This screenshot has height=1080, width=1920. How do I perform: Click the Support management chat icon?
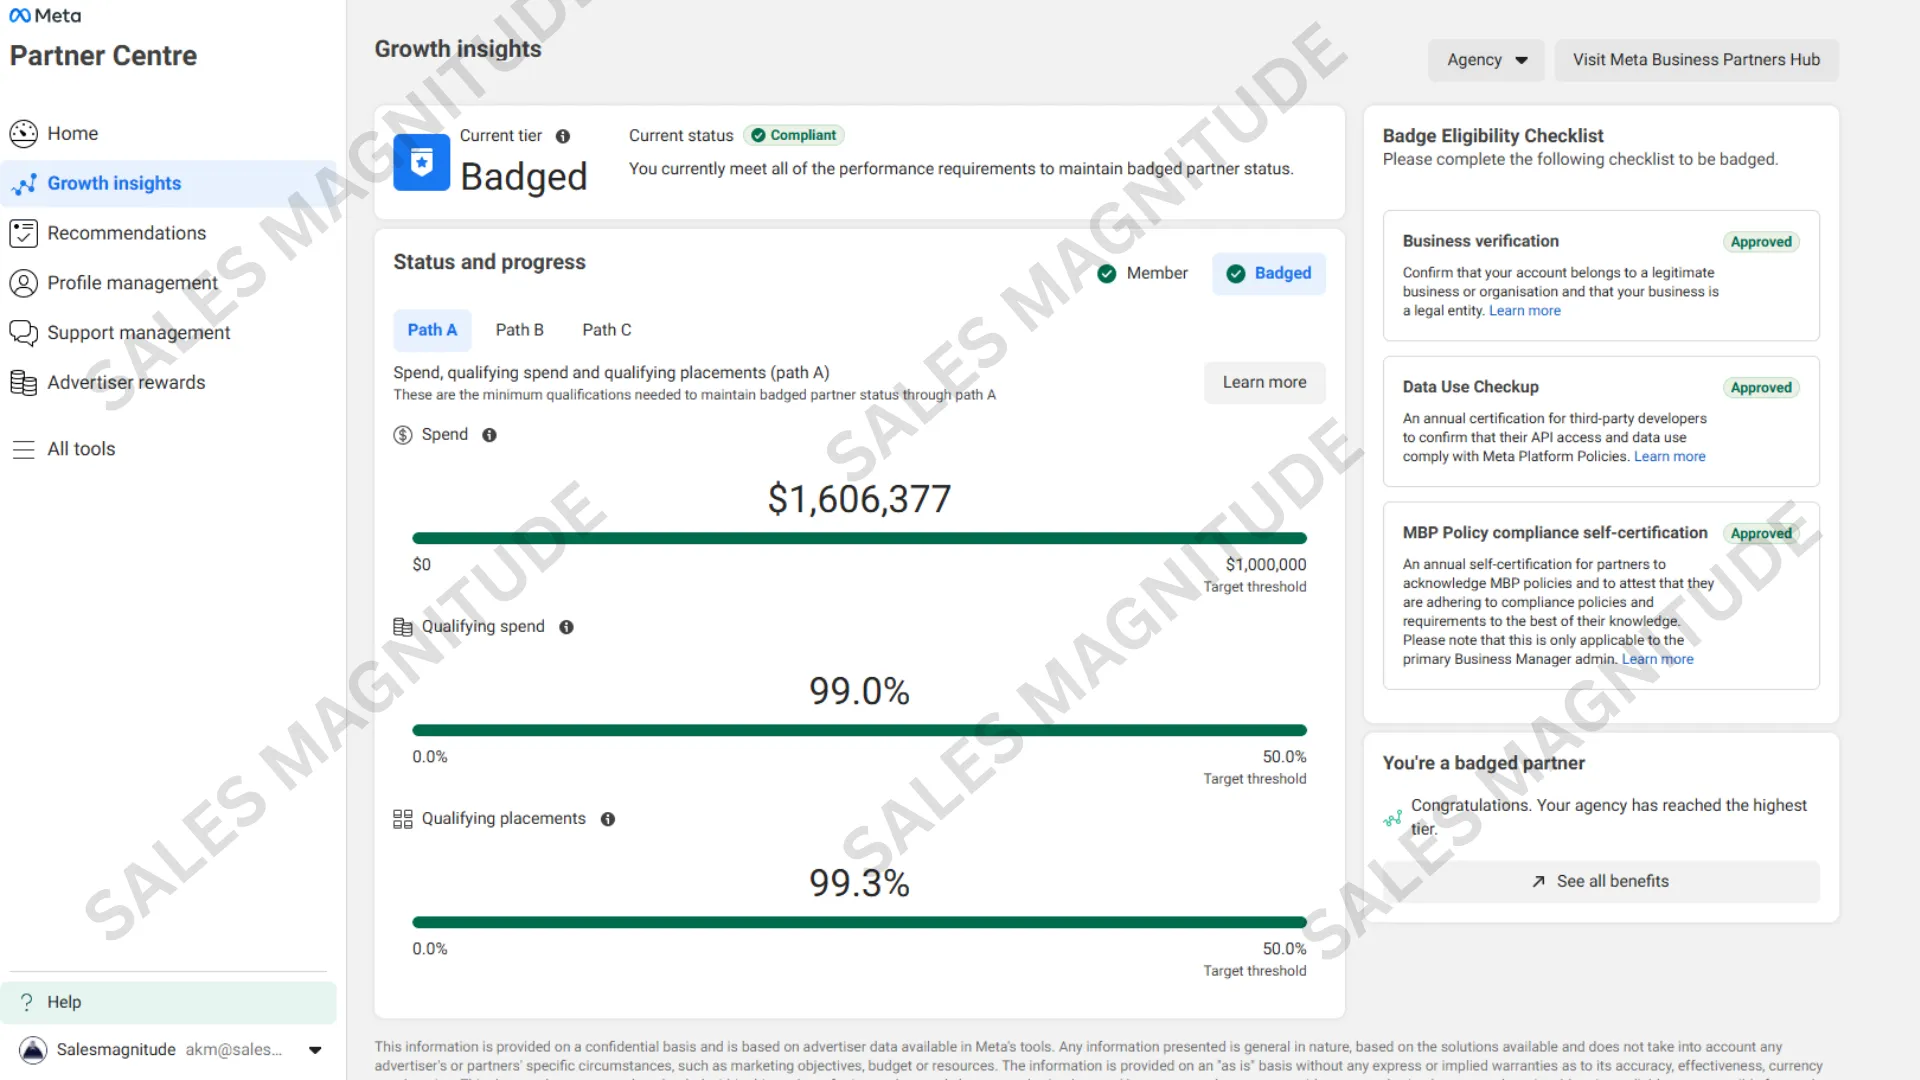pyautogui.click(x=23, y=333)
